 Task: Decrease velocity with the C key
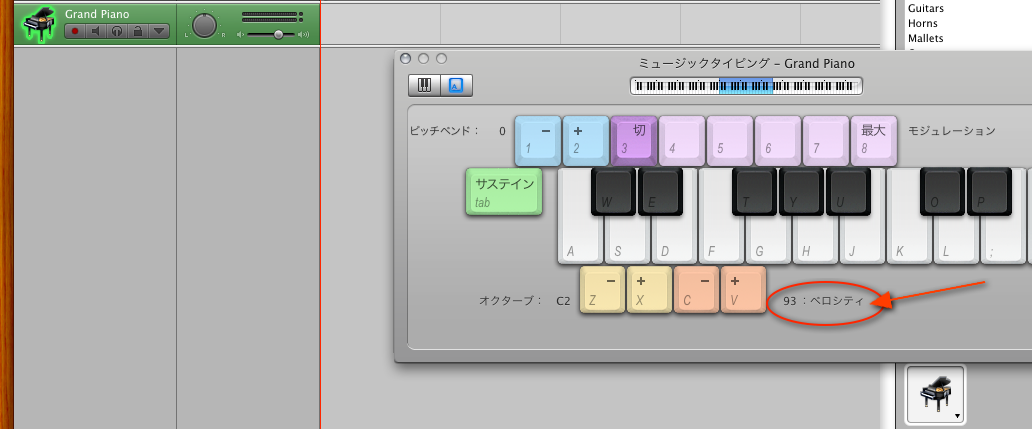click(x=697, y=290)
